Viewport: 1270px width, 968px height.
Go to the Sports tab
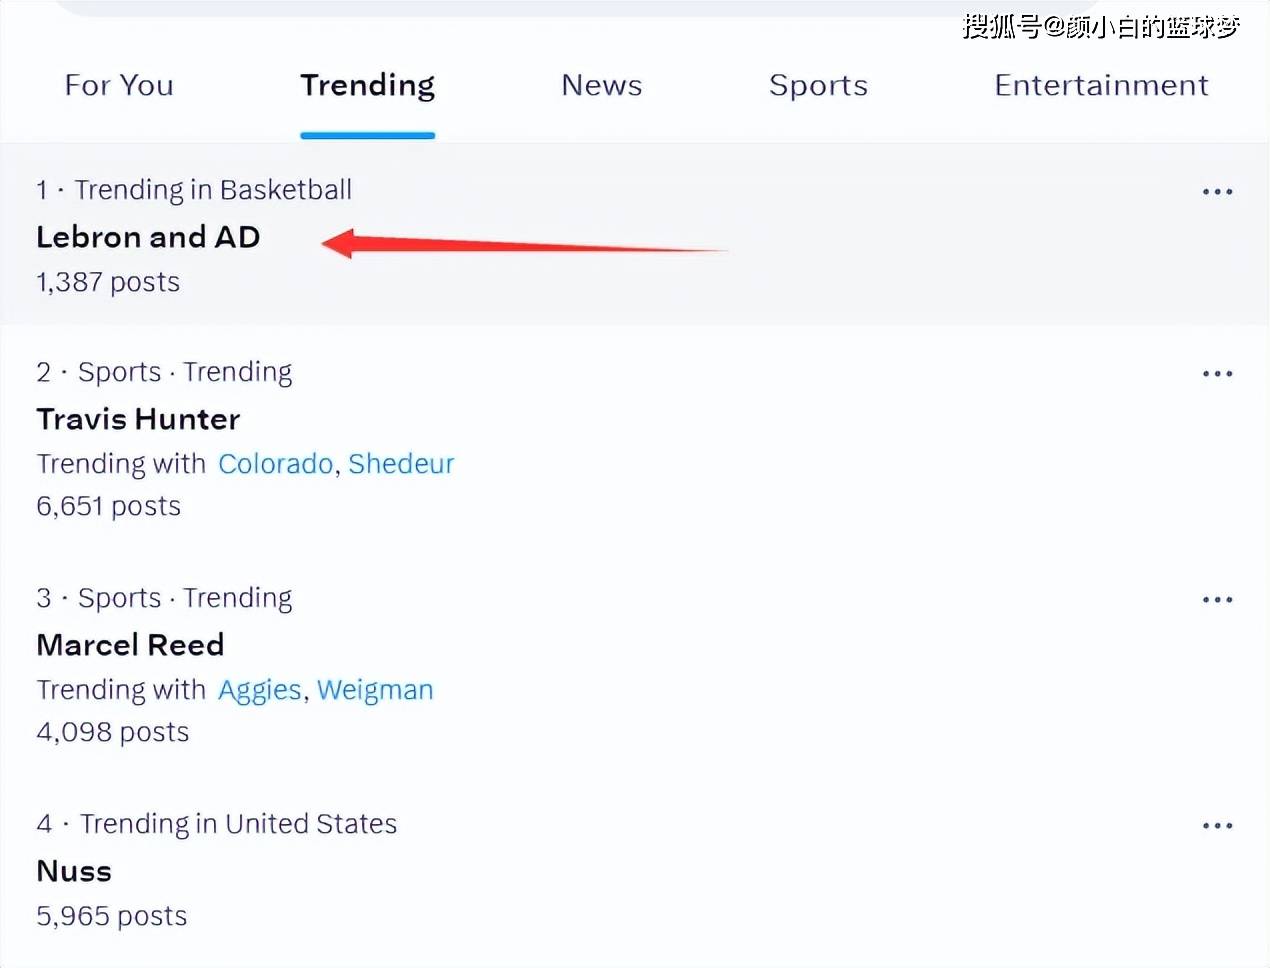(x=818, y=86)
